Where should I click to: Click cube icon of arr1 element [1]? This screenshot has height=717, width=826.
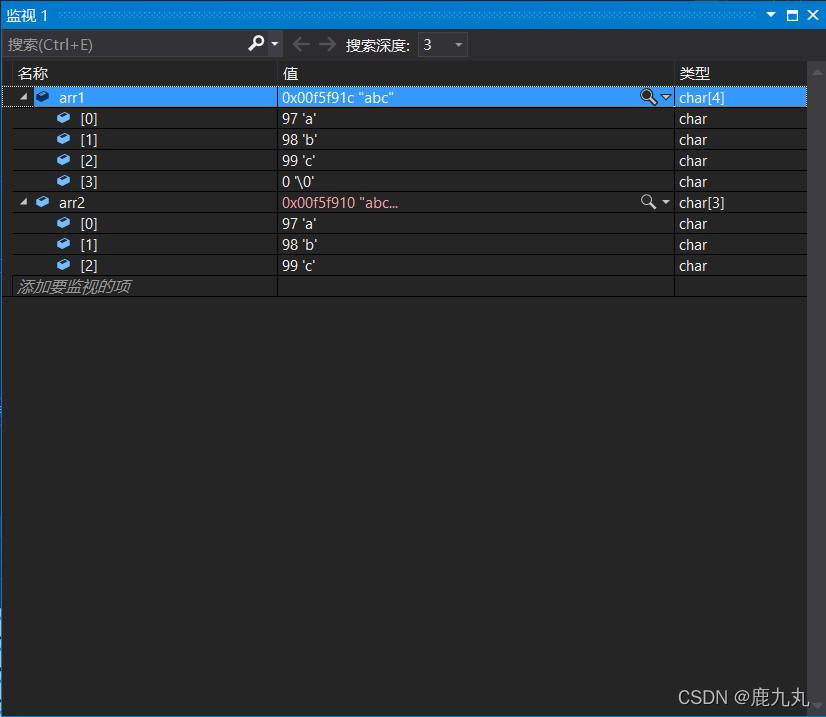point(64,139)
